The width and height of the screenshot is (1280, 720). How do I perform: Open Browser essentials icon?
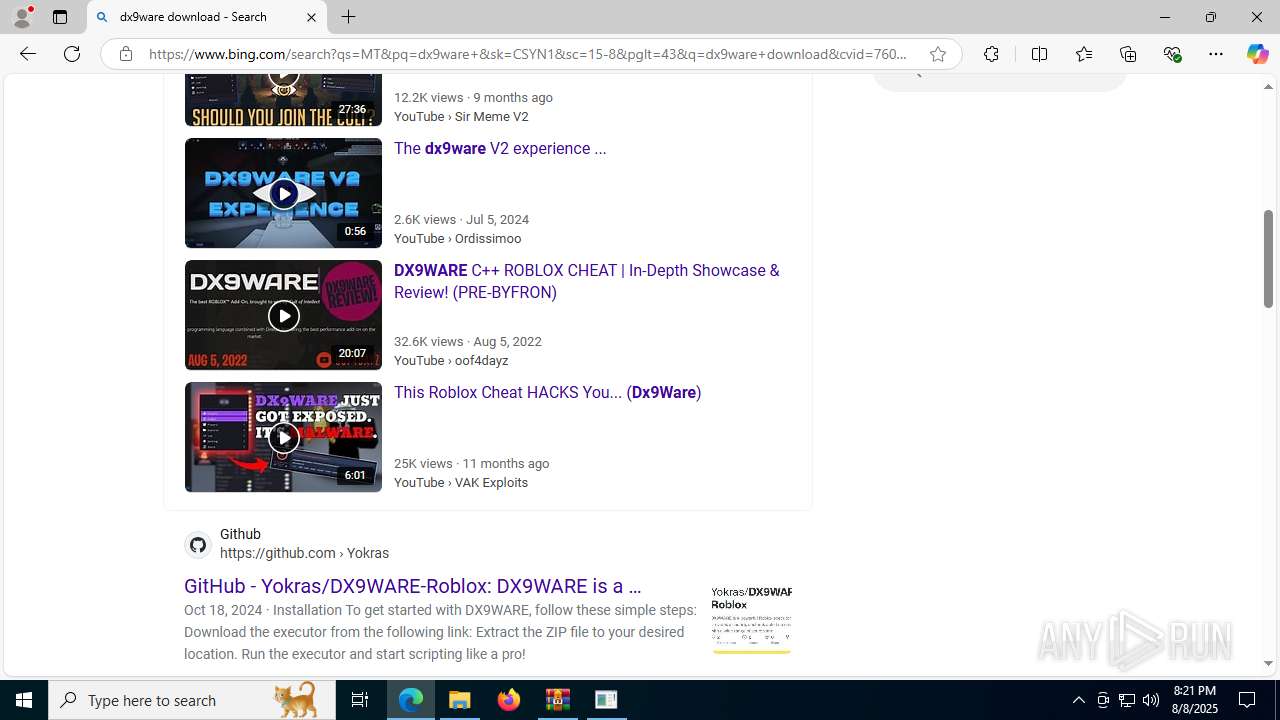(1172, 54)
